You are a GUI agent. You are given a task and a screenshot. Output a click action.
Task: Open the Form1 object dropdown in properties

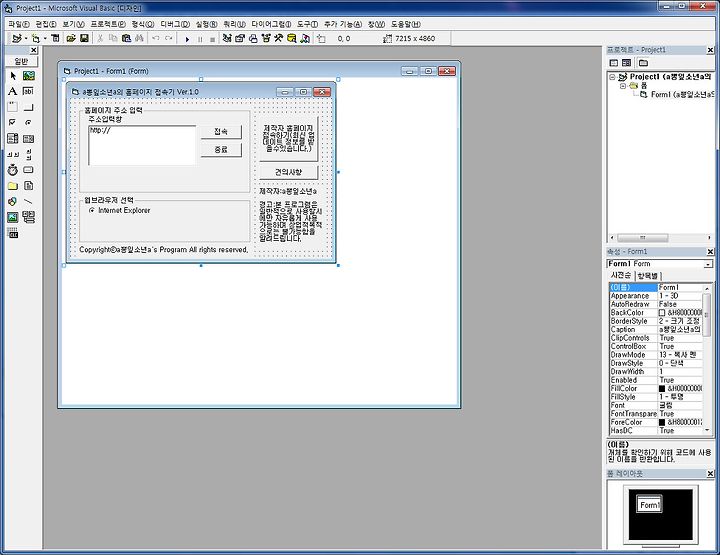[x=708, y=264]
